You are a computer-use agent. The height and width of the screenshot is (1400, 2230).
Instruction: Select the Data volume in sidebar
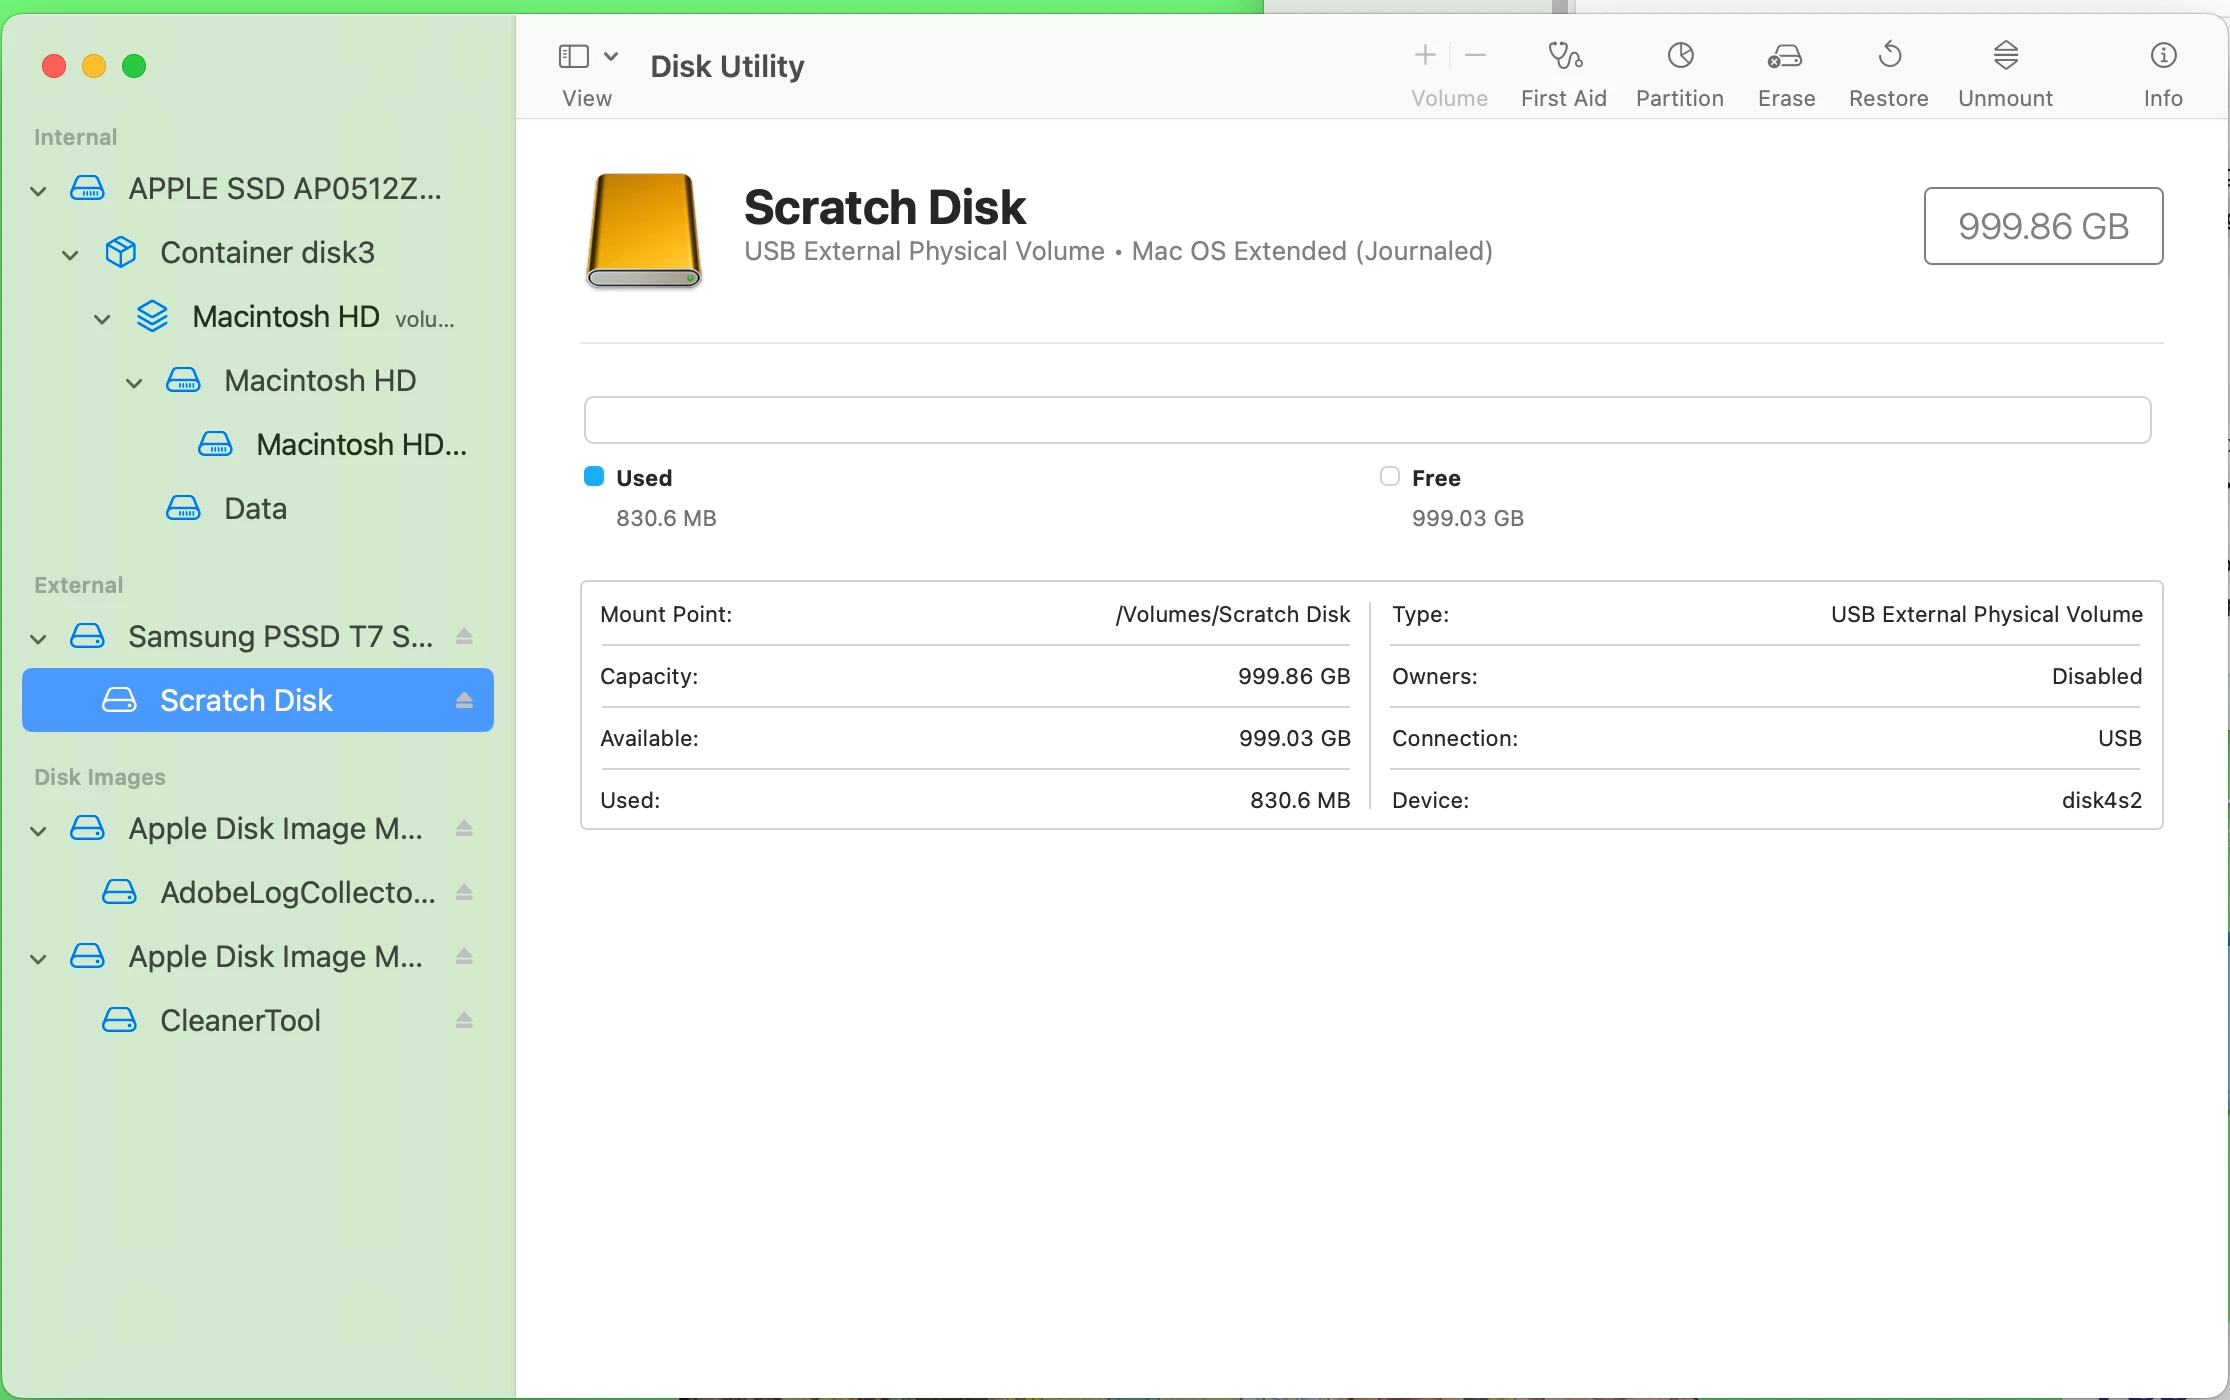click(x=255, y=508)
